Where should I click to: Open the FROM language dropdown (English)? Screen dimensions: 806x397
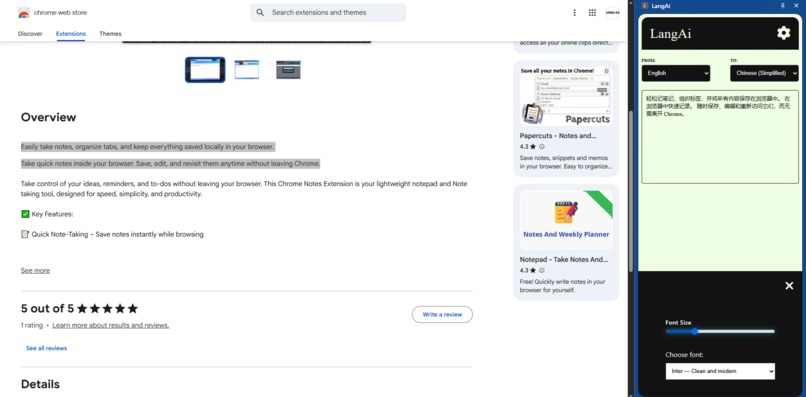[x=675, y=73]
